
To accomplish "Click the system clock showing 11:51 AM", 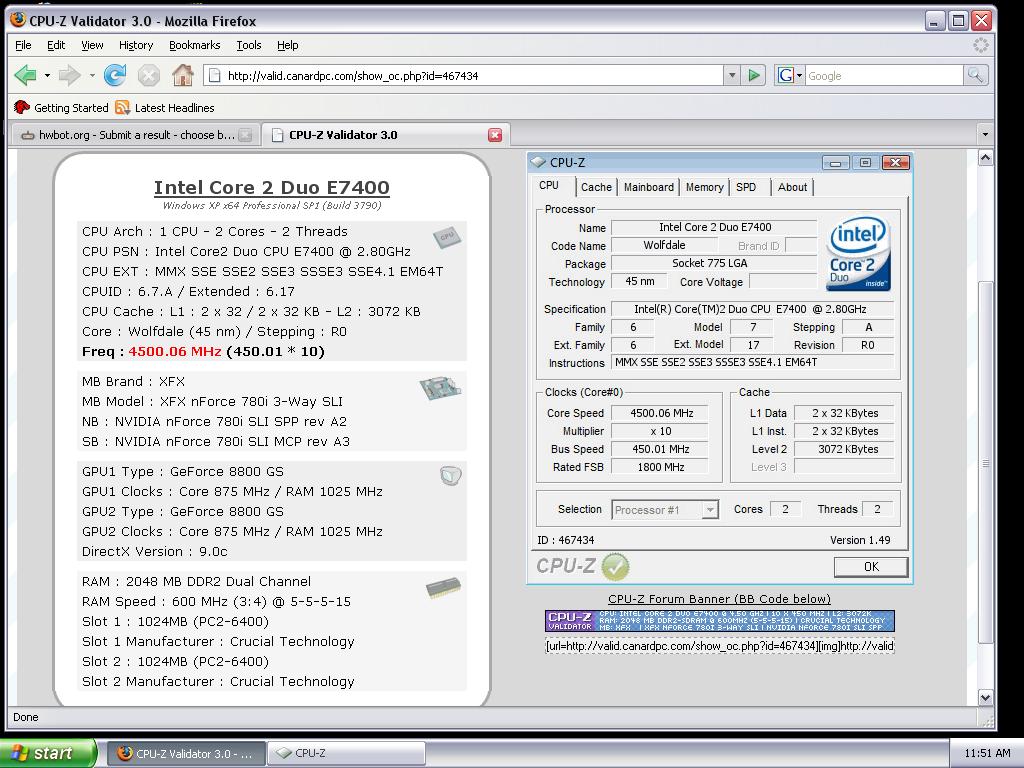I will tap(987, 753).
